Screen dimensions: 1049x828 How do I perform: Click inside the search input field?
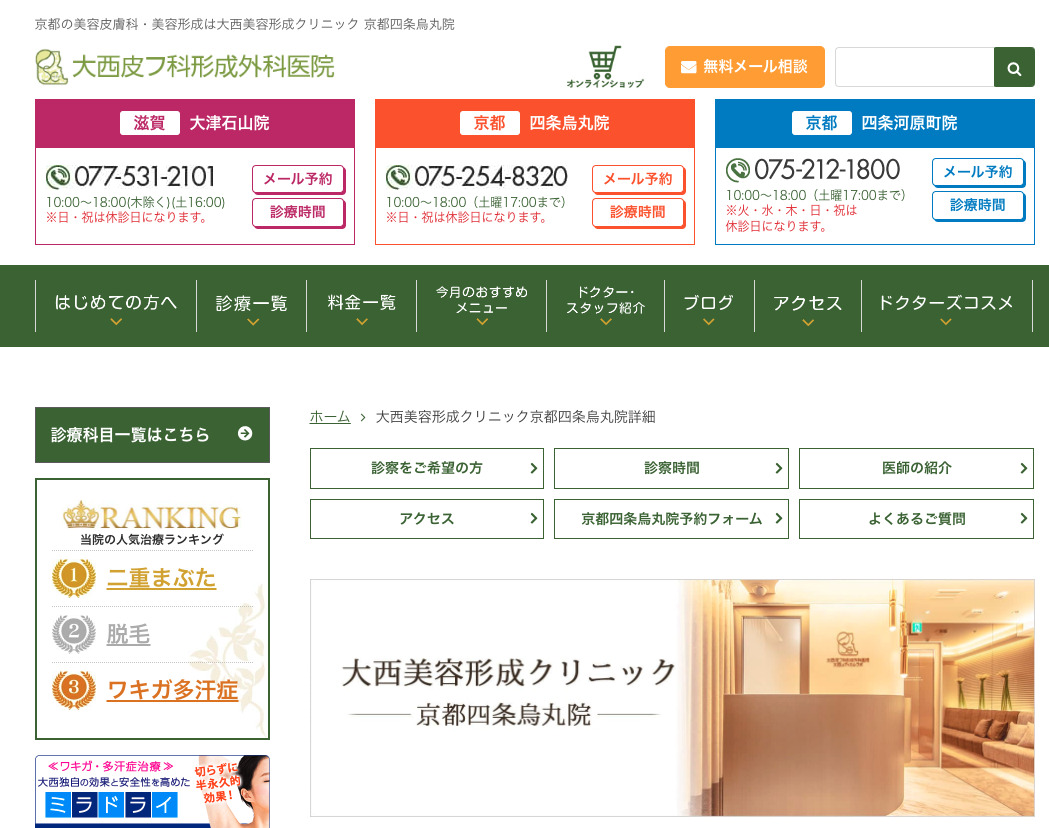tap(916, 67)
